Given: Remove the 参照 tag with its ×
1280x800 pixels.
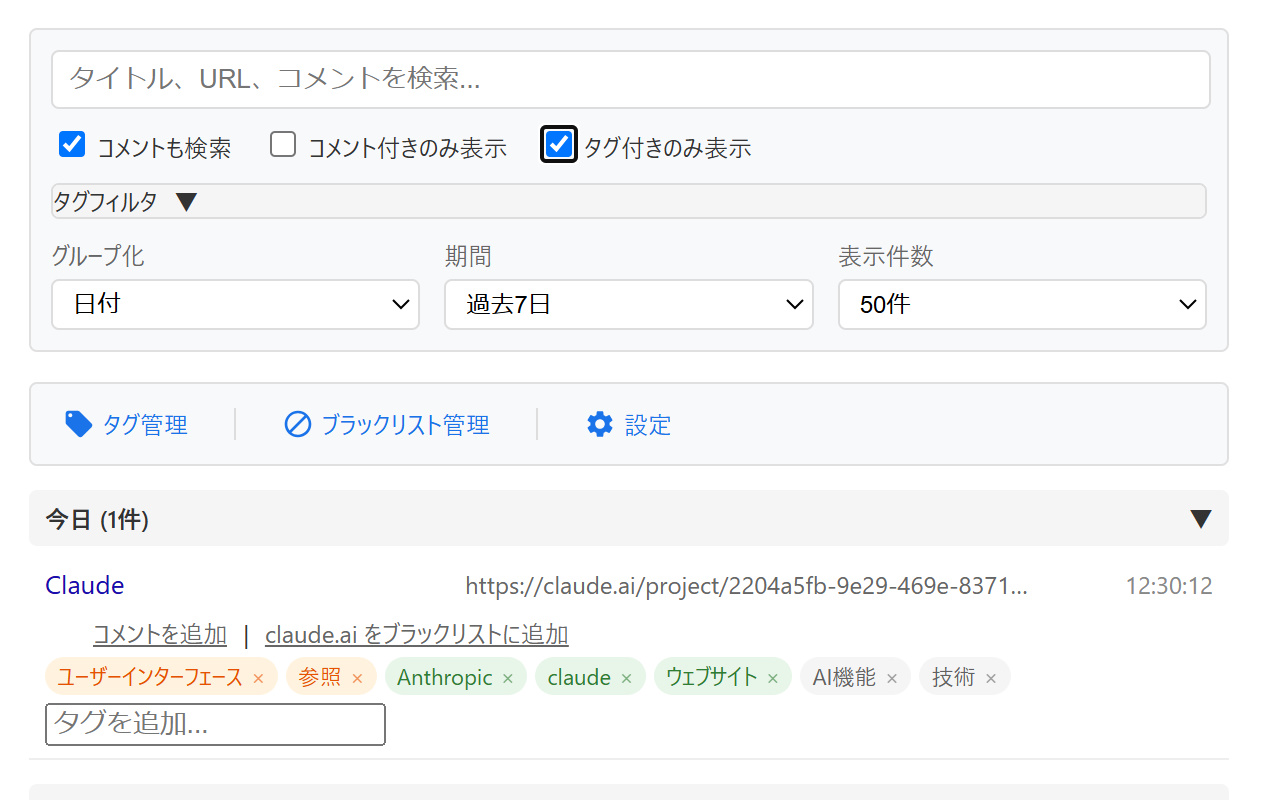Looking at the screenshot, I should 357,678.
